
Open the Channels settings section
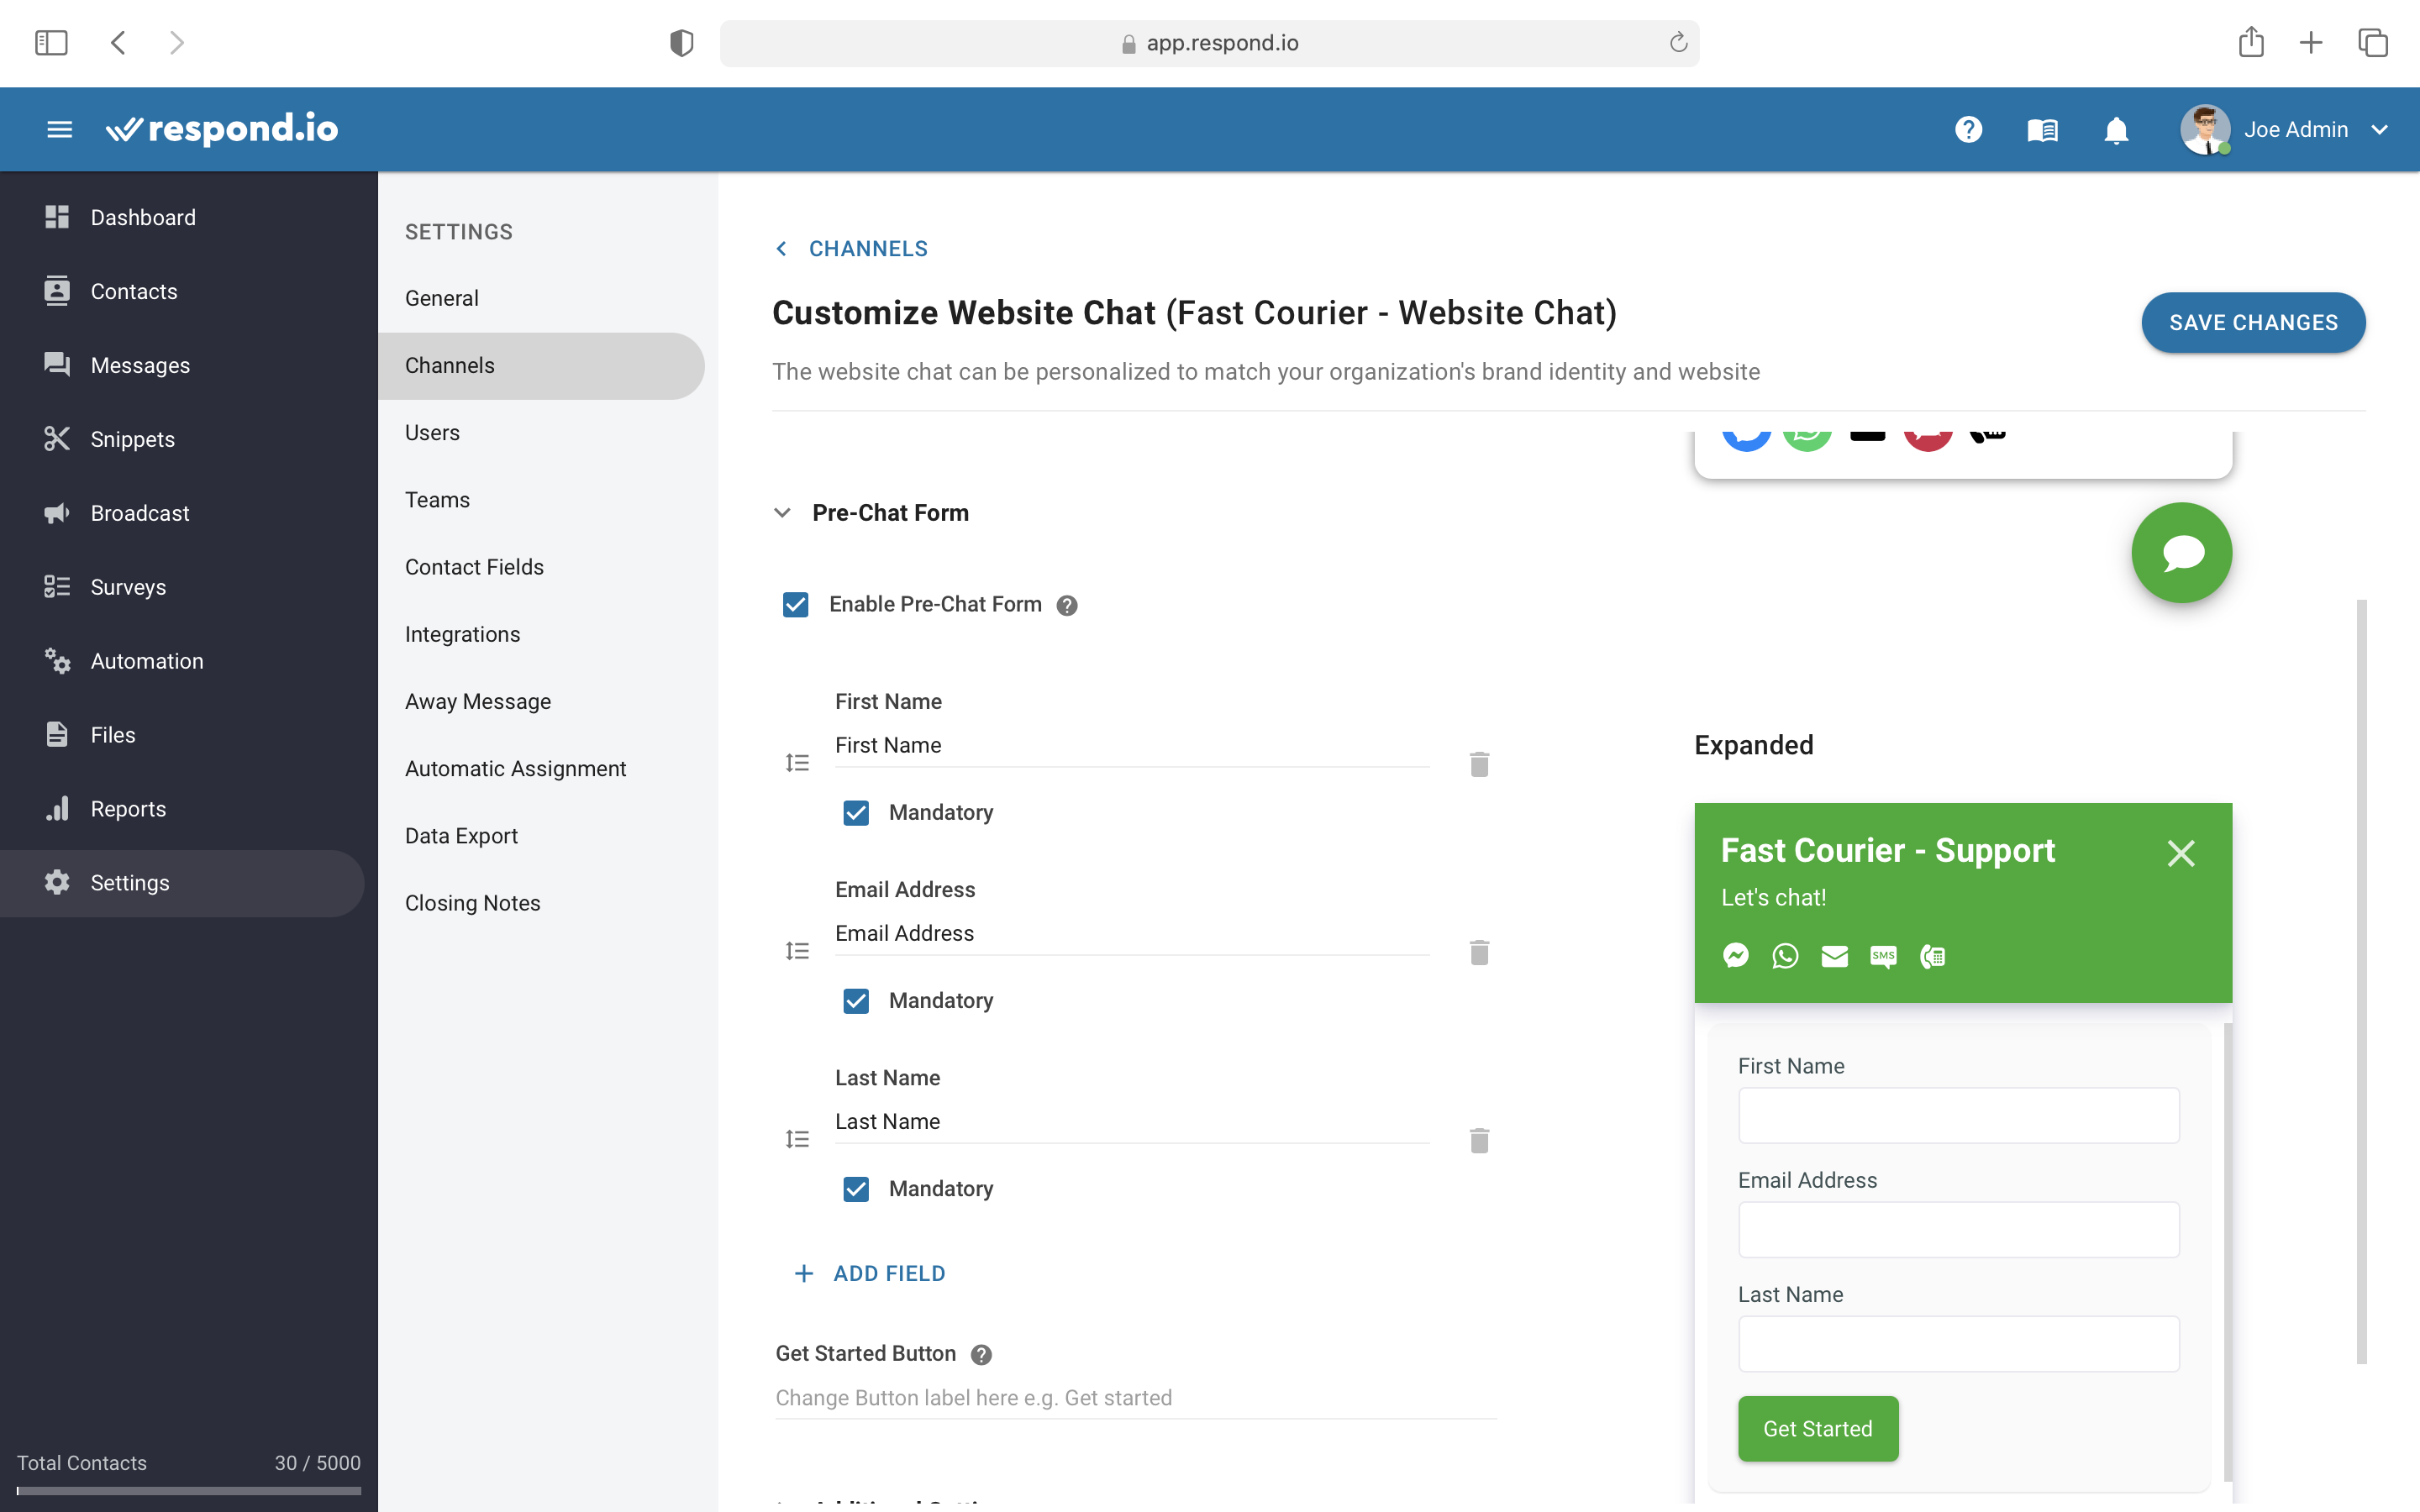pyautogui.click(x=450, y=365)
